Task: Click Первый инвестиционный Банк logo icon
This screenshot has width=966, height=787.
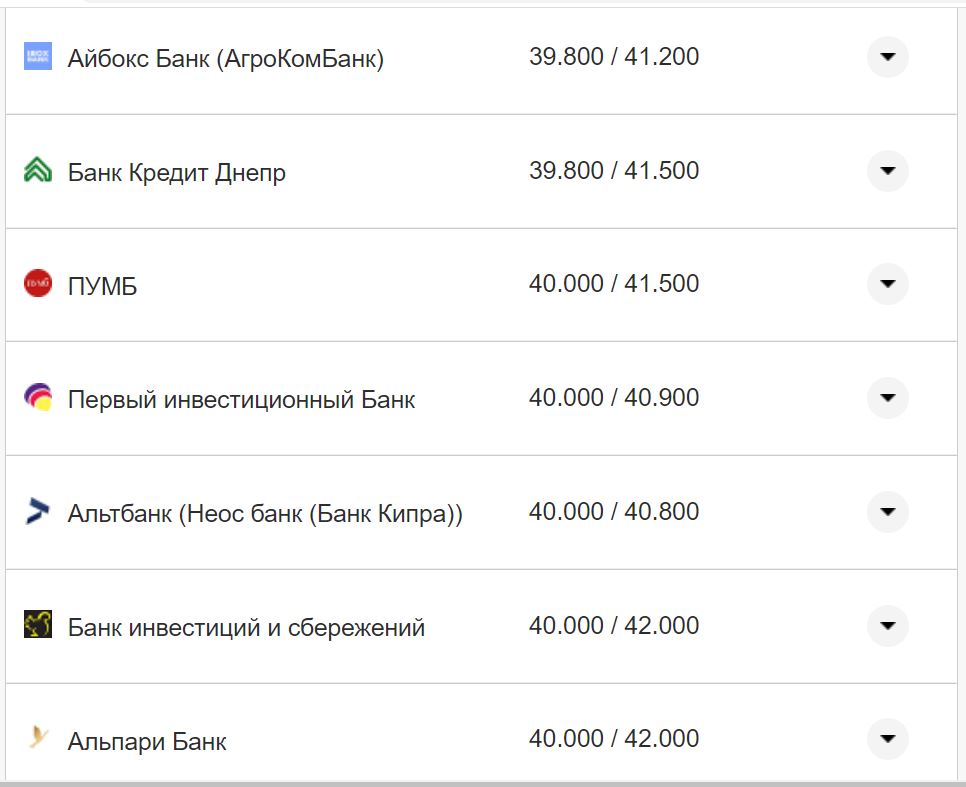Action: (x=37, y=398)
